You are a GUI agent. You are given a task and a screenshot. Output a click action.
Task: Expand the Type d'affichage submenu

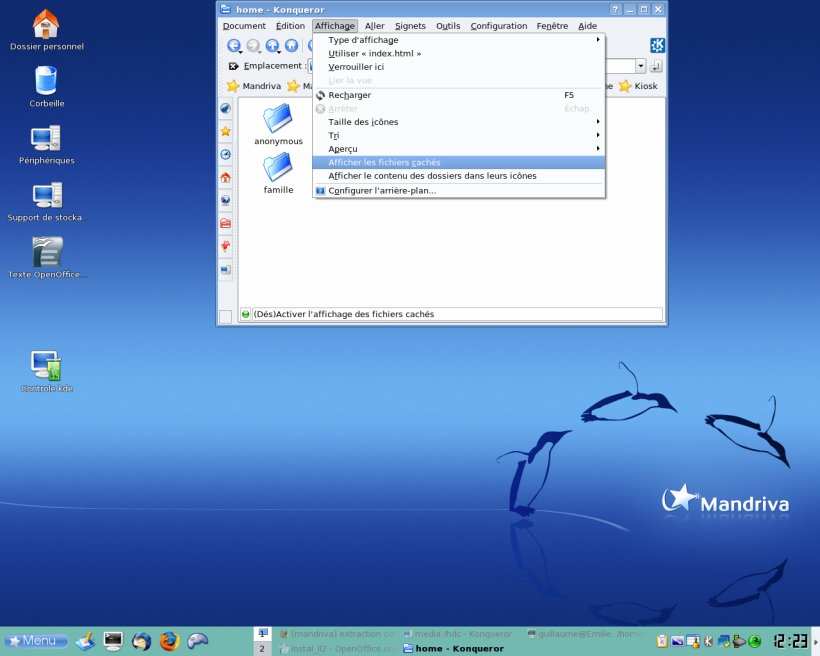tap(459, 40)
